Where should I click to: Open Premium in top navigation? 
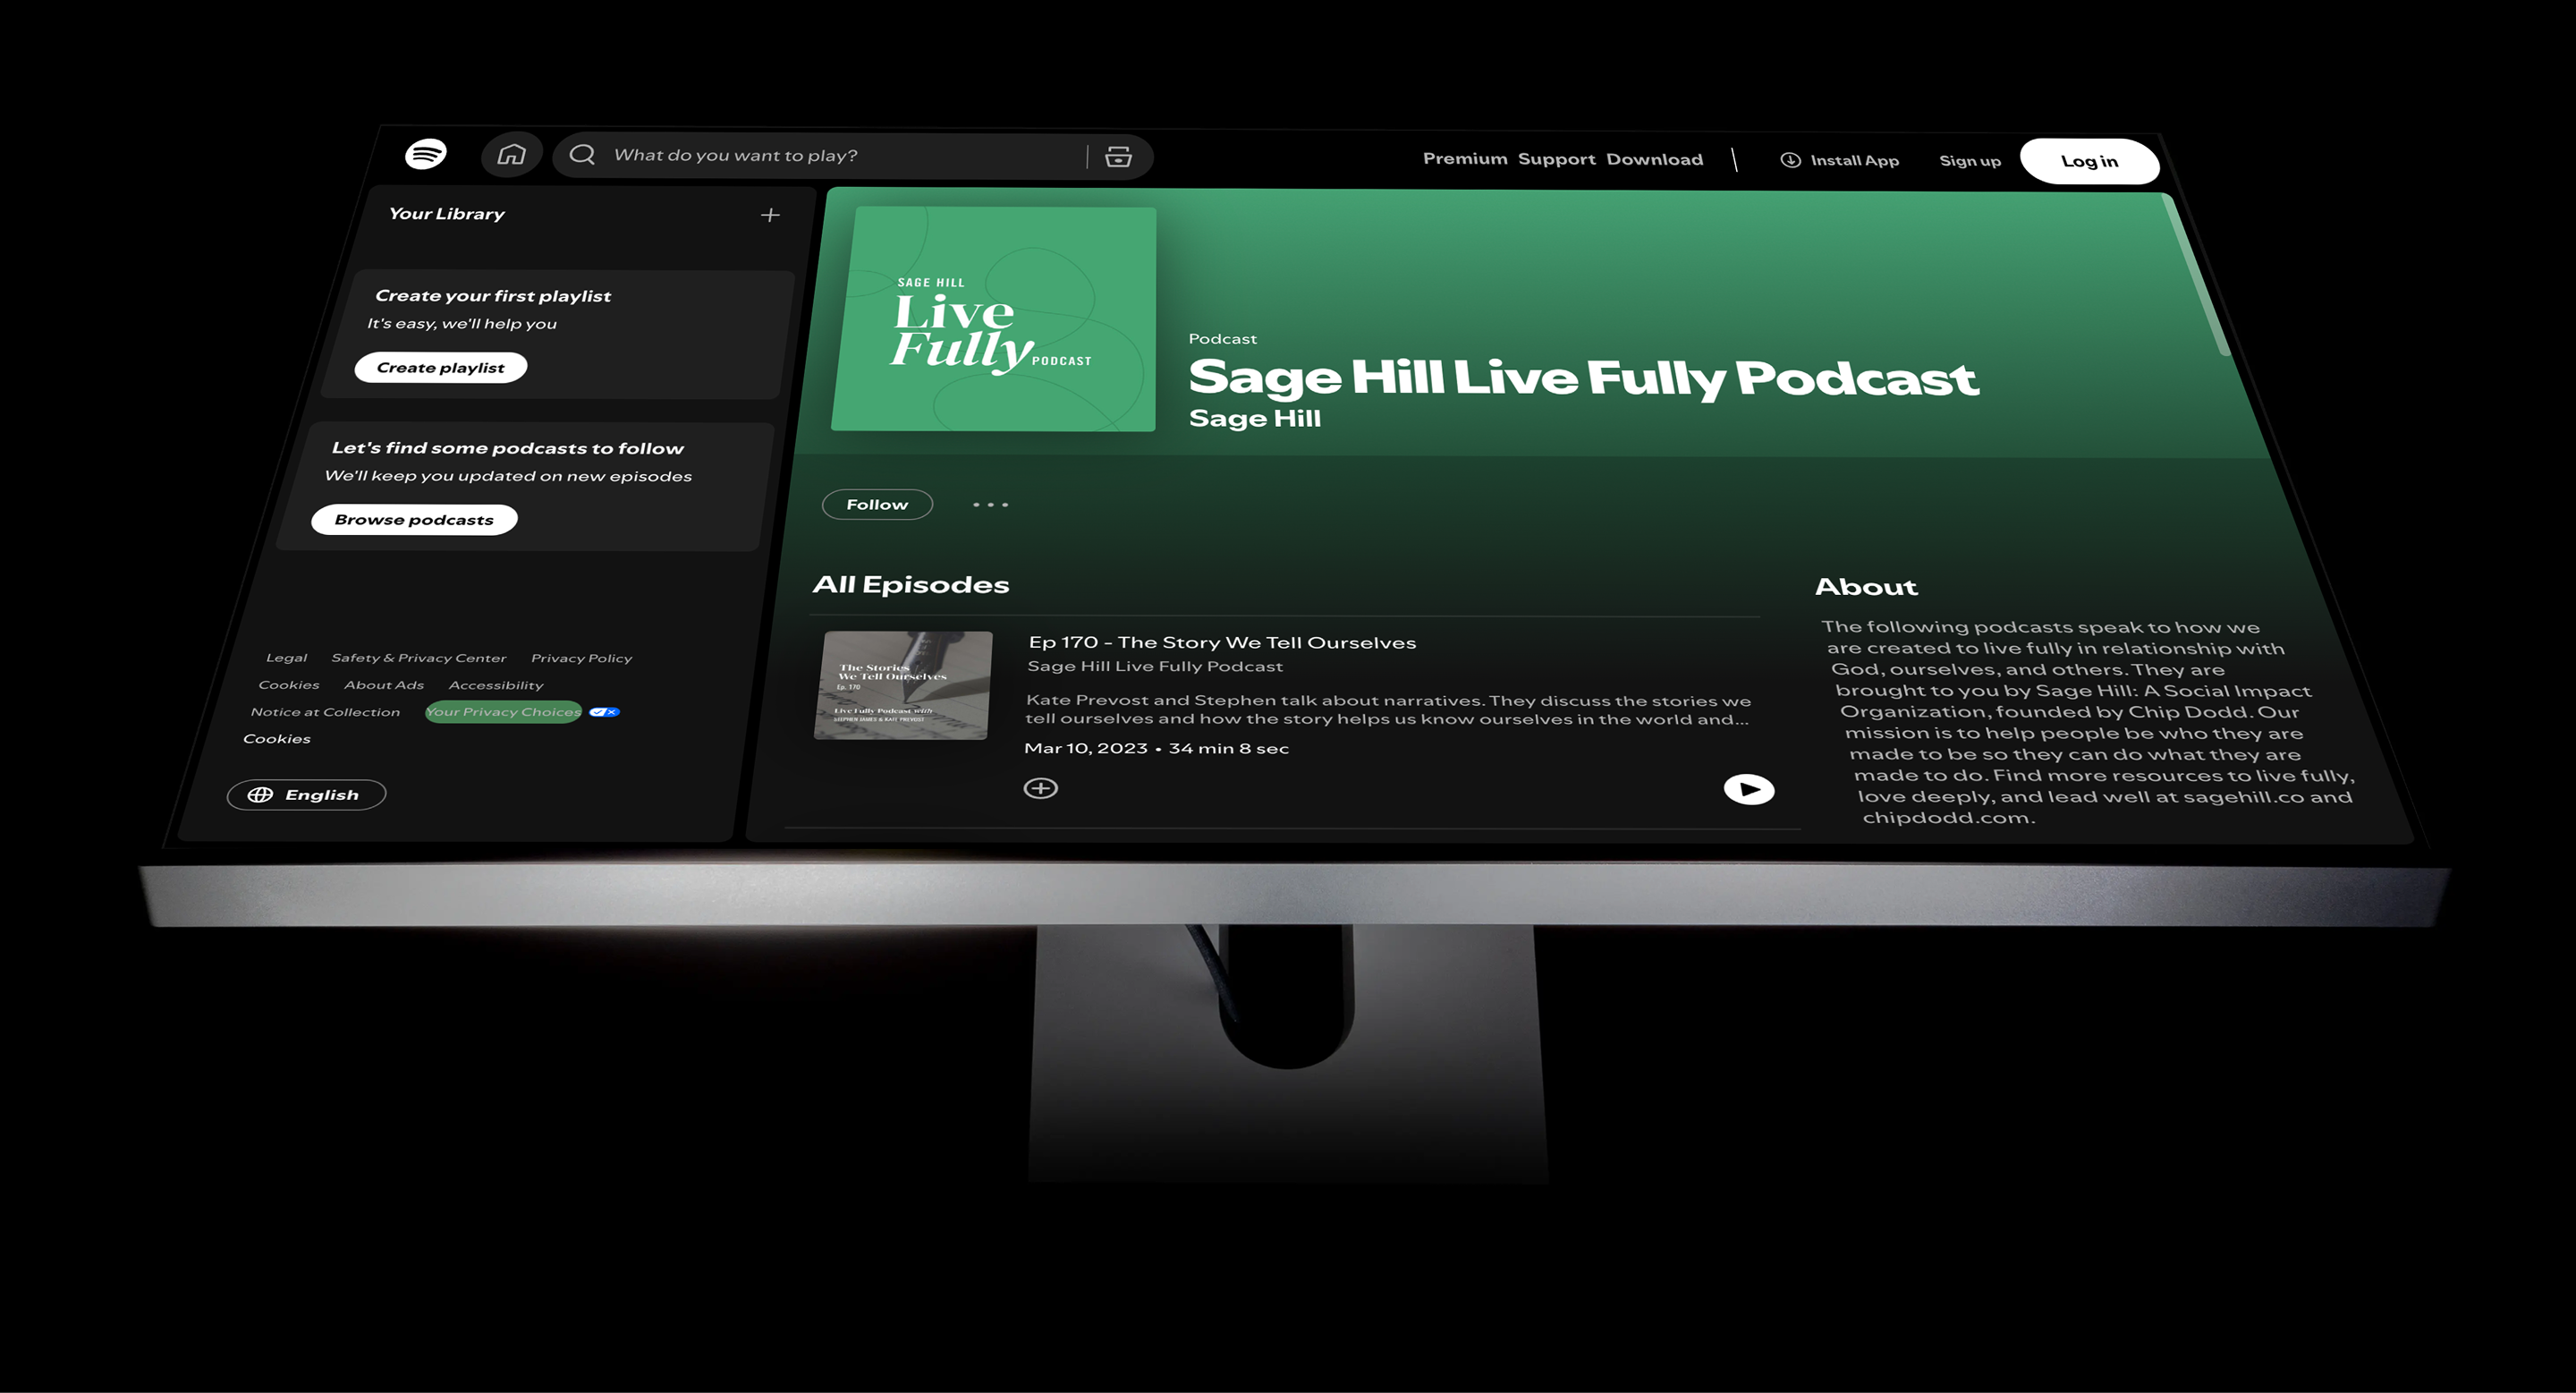pyautogui.click(x=1465, y=159)
